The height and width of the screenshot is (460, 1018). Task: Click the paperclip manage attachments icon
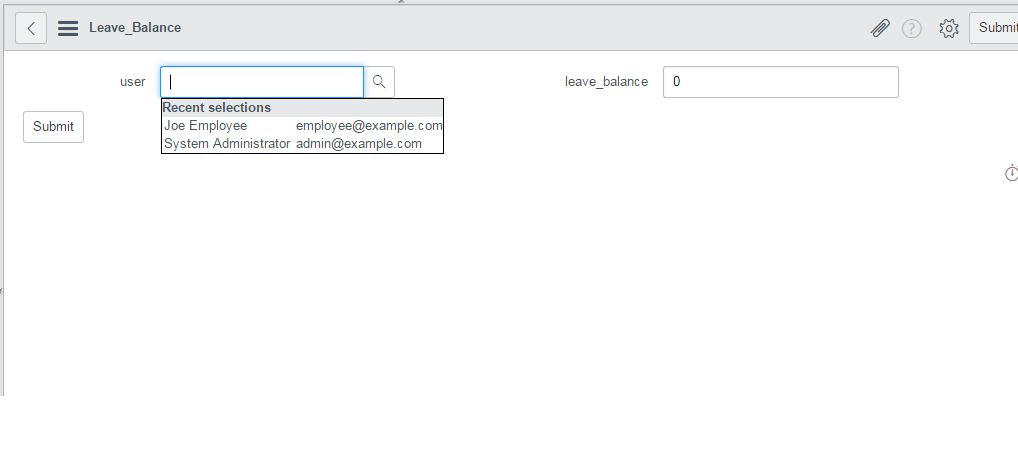click(880, 28)
